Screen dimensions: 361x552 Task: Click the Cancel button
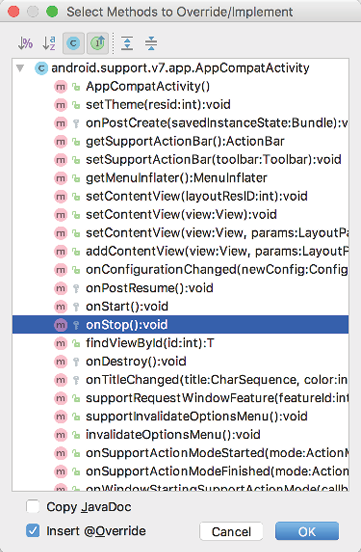coord(231,531)
